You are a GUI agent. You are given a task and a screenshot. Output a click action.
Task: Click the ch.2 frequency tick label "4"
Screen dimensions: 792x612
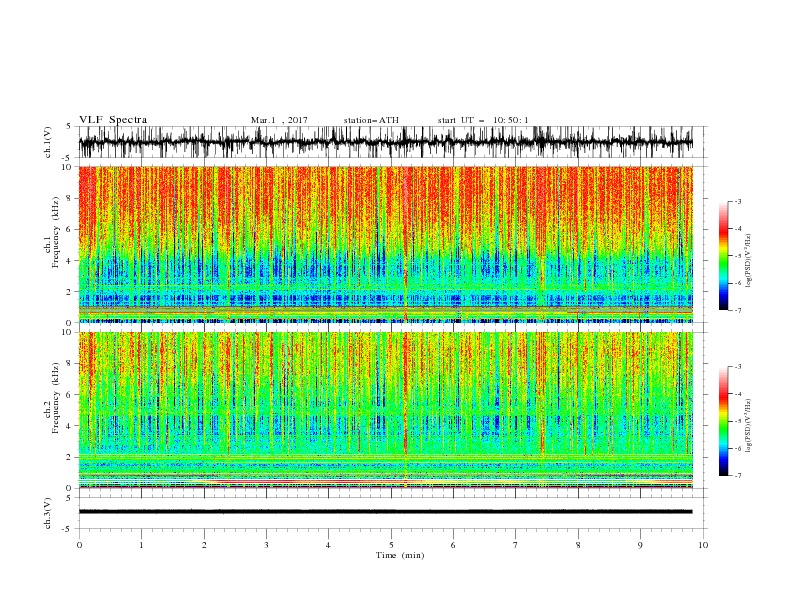click(x=69, y=426)
